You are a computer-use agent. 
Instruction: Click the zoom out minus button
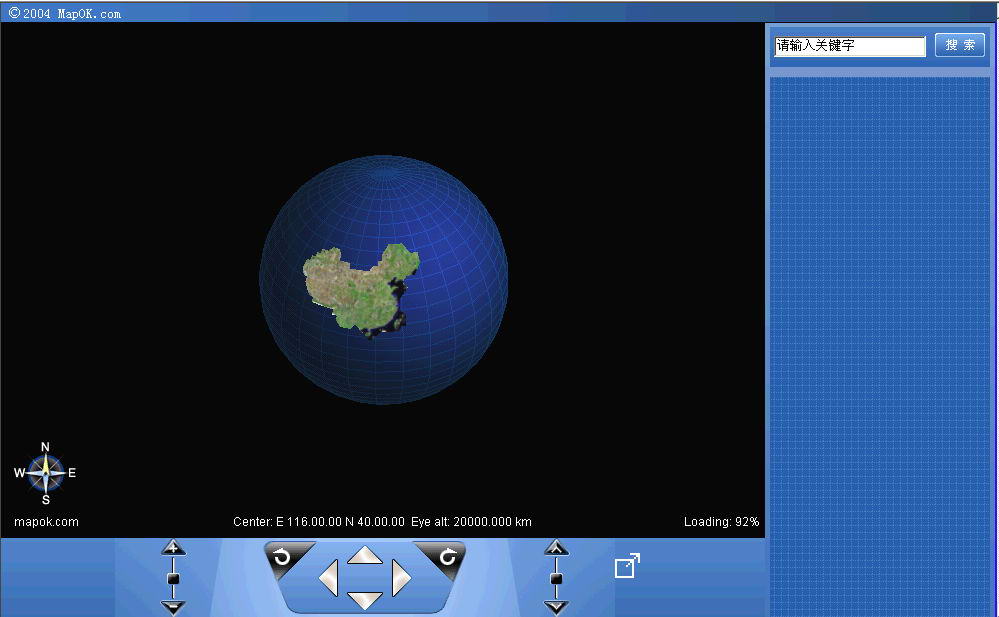(174, 607)
